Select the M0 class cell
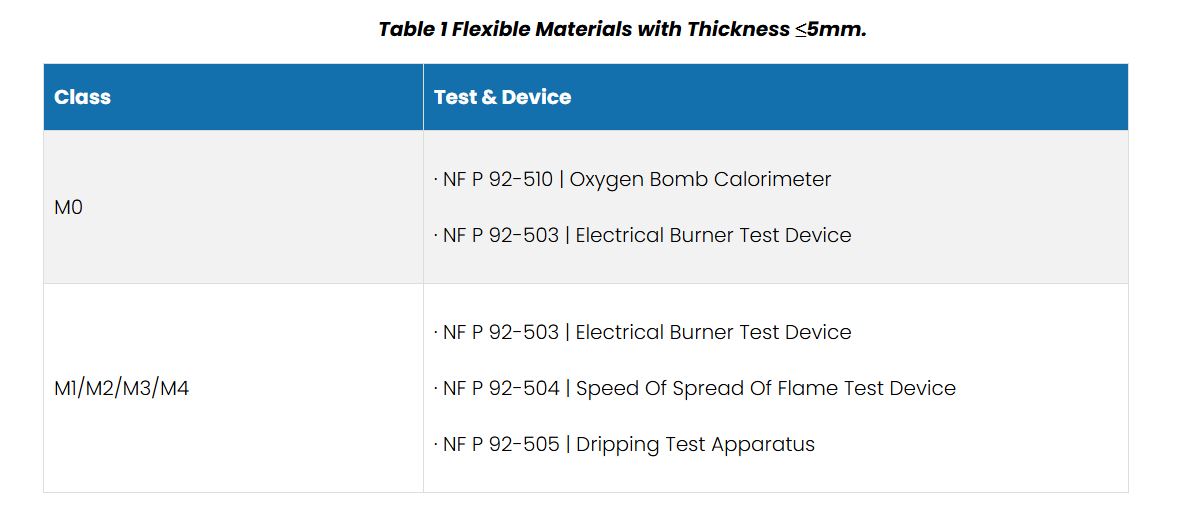 click(x=68, y=208)
